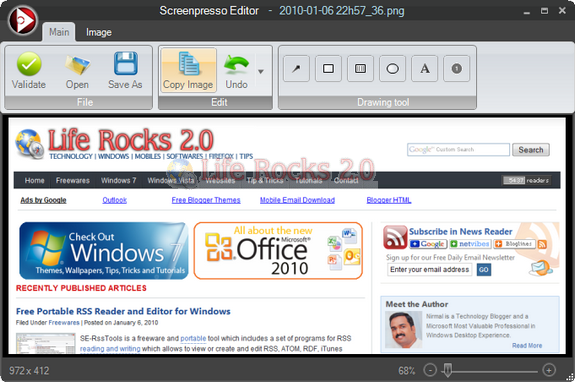Click the zoom slider handle
This screenshot has height=382, width=575.
pyautogui.click(x=447, y=370)
